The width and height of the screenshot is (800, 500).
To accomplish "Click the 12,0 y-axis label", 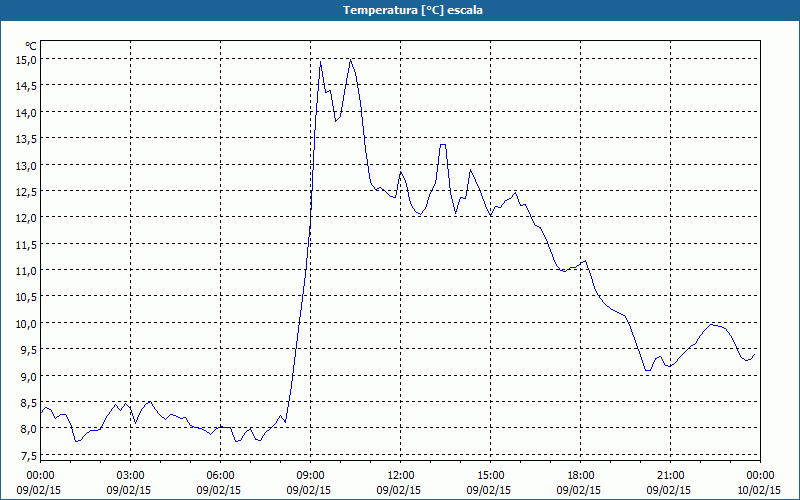I will (26, 218).
